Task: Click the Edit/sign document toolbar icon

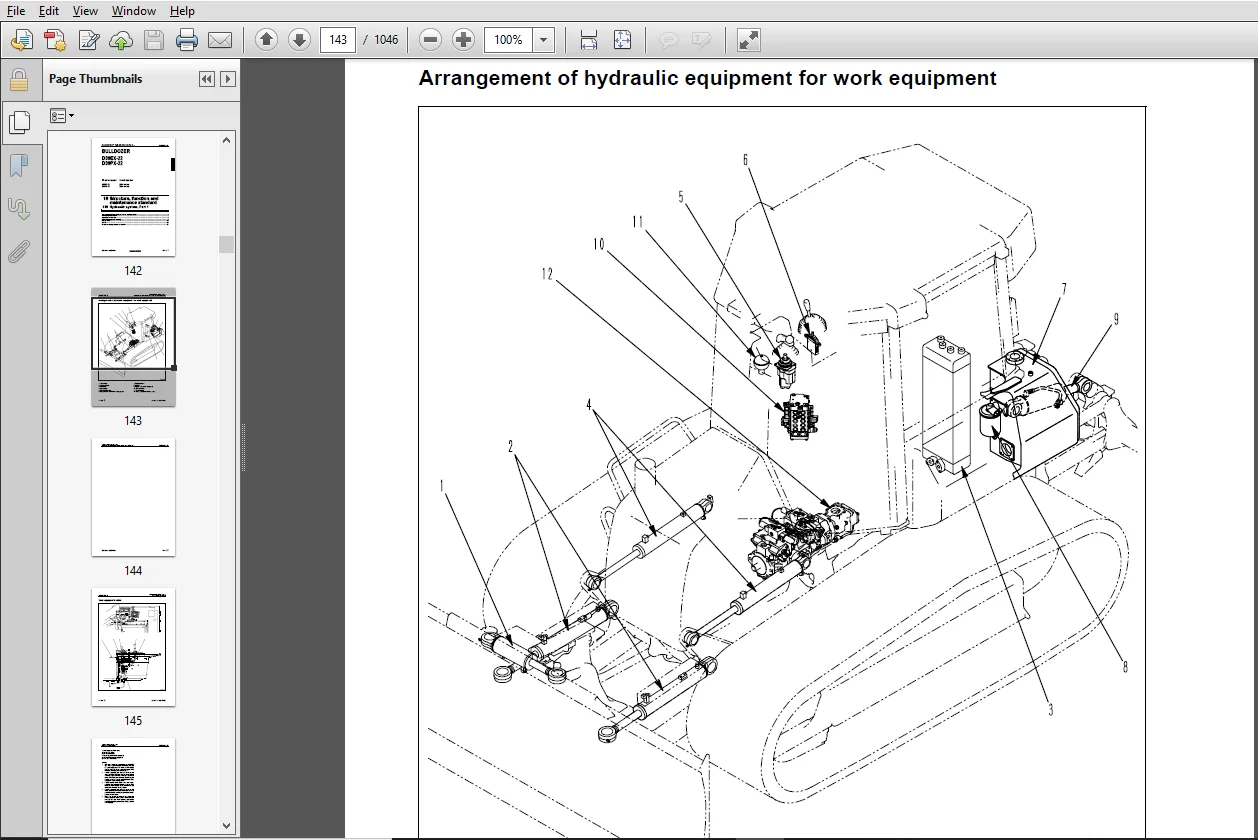Action: [88, 40]
